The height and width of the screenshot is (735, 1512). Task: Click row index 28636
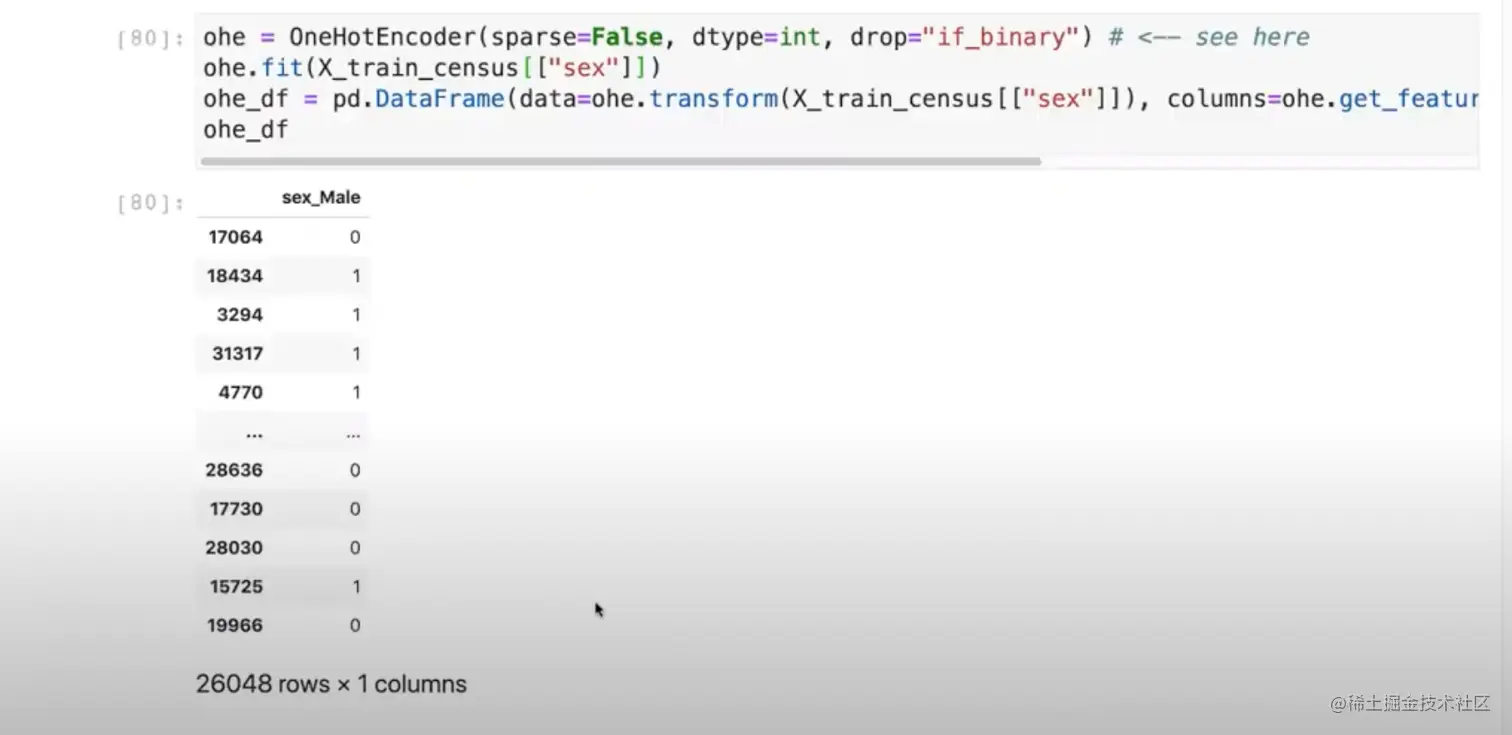tap(234, 470)
